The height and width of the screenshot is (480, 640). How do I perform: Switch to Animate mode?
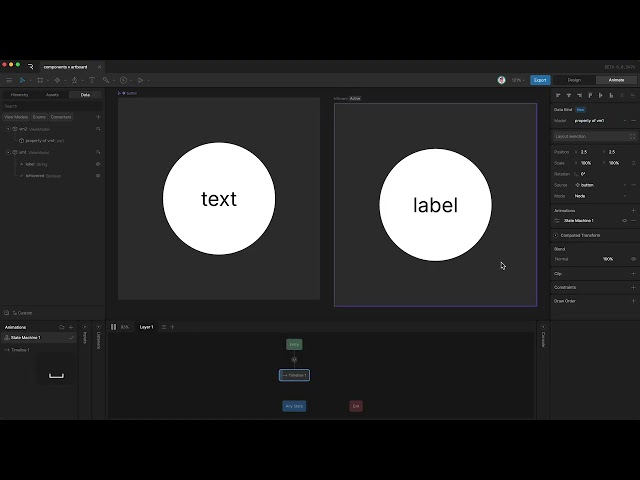click(616, 80)
